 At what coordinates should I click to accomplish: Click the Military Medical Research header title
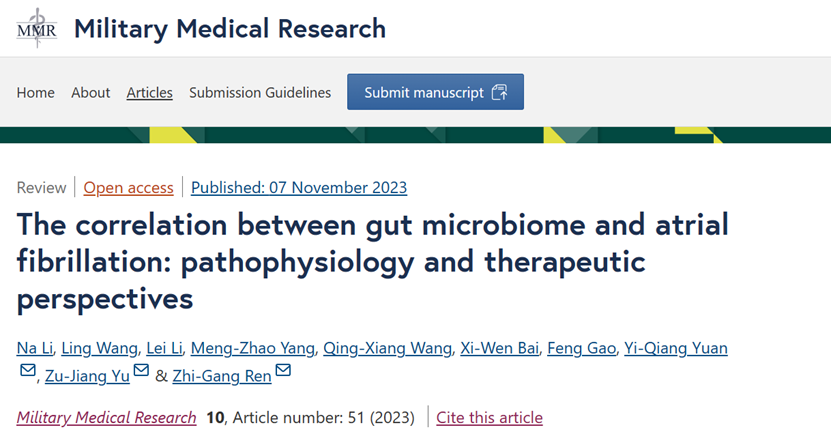coord(230,28)
